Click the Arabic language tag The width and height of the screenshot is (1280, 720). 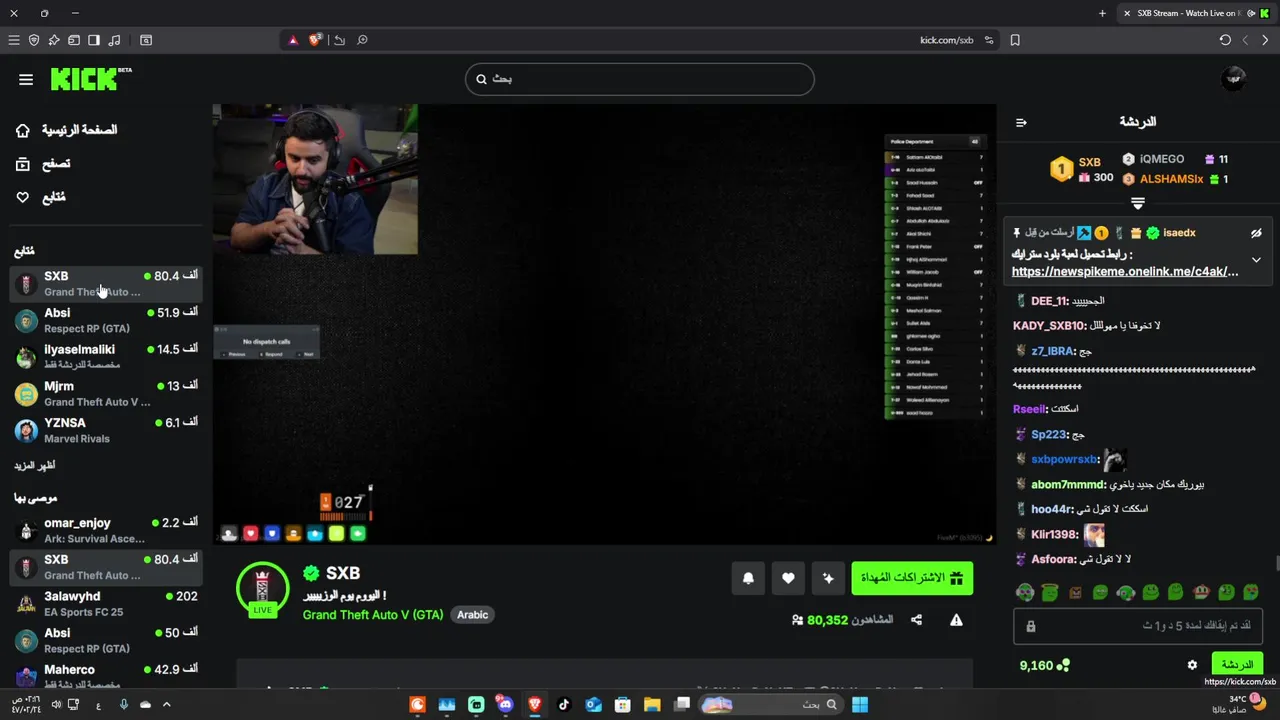click(x=473, y=615)
